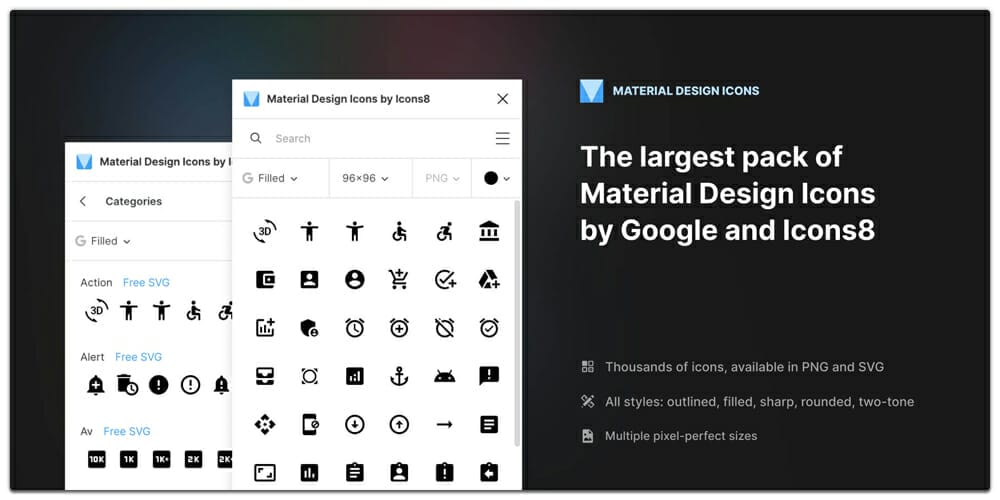
Task: Select the outlined error circle in Alert
Action: [191, 385]
